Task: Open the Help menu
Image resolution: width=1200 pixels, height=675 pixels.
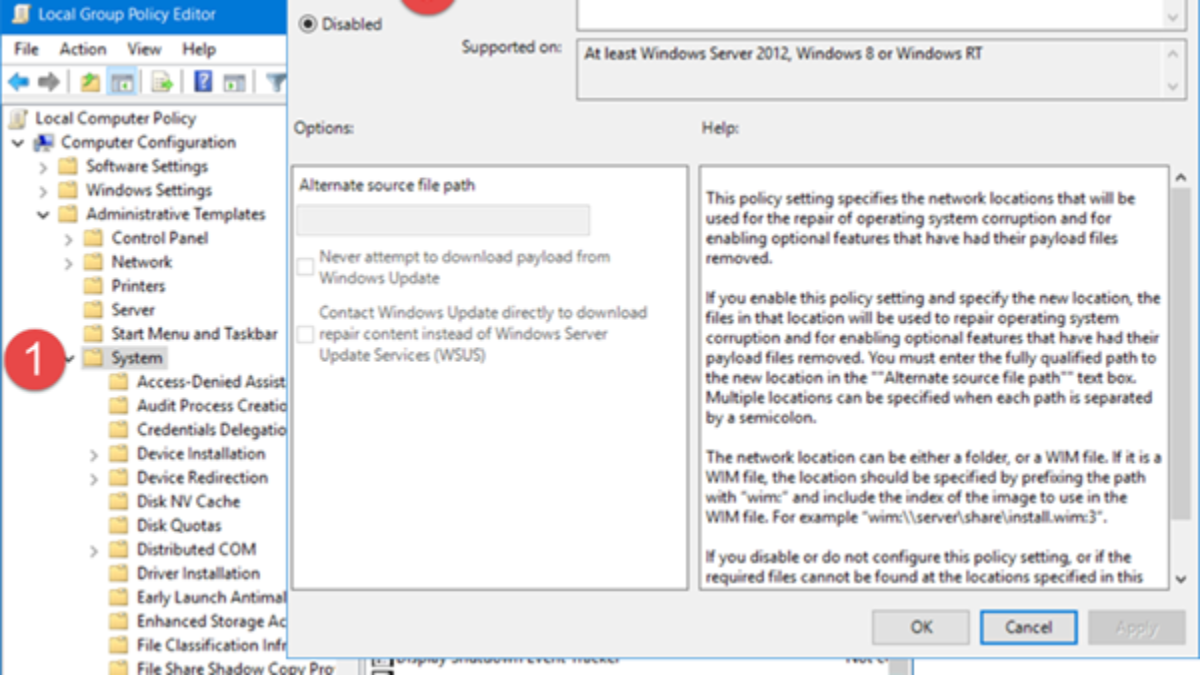Action: [x=199, y=49]
